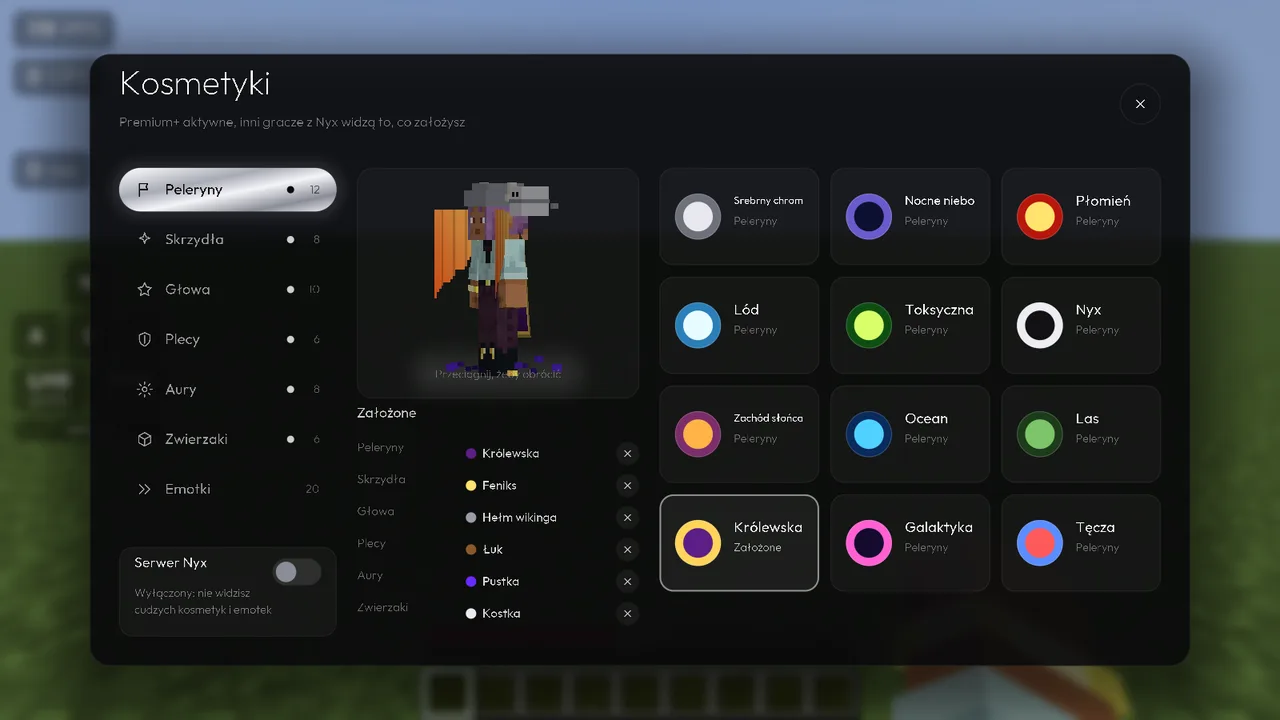Click the Feniks entry in Założone

pos(491,485)
